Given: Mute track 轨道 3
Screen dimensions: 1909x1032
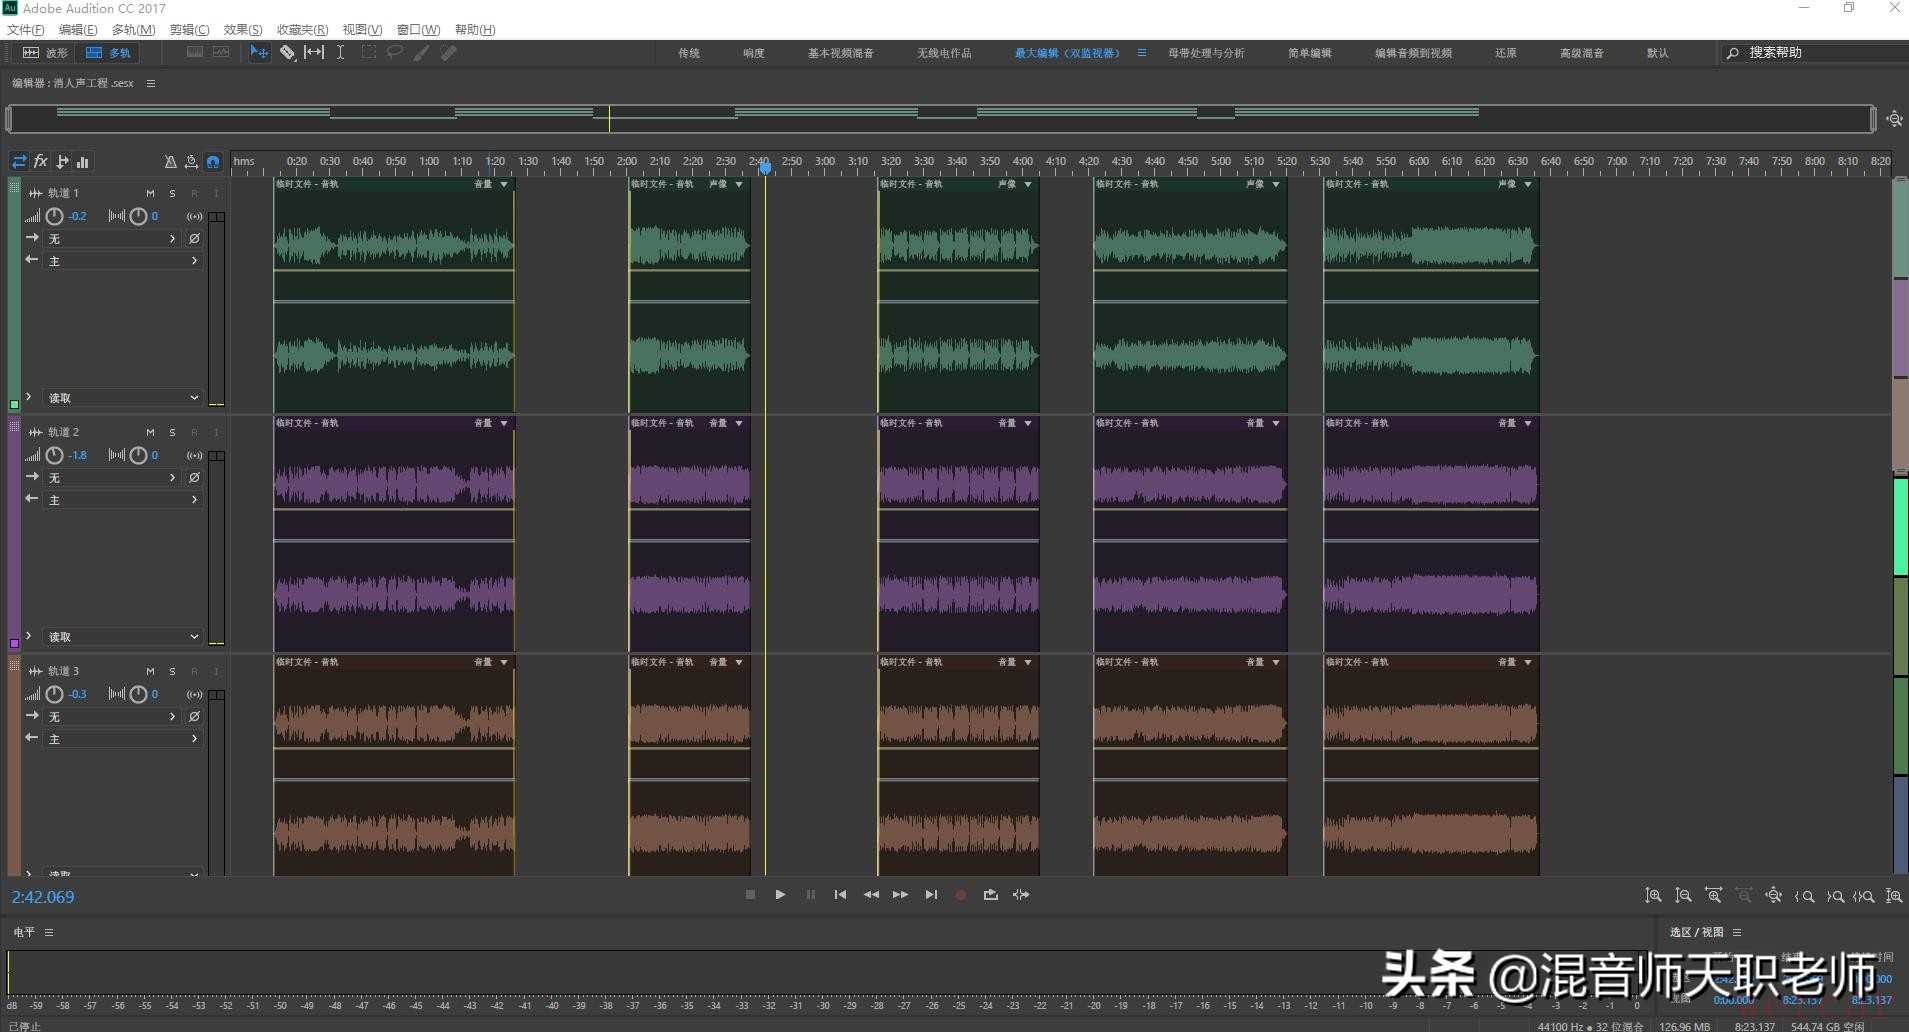Looking at the screenshot, I should [150, 671].
